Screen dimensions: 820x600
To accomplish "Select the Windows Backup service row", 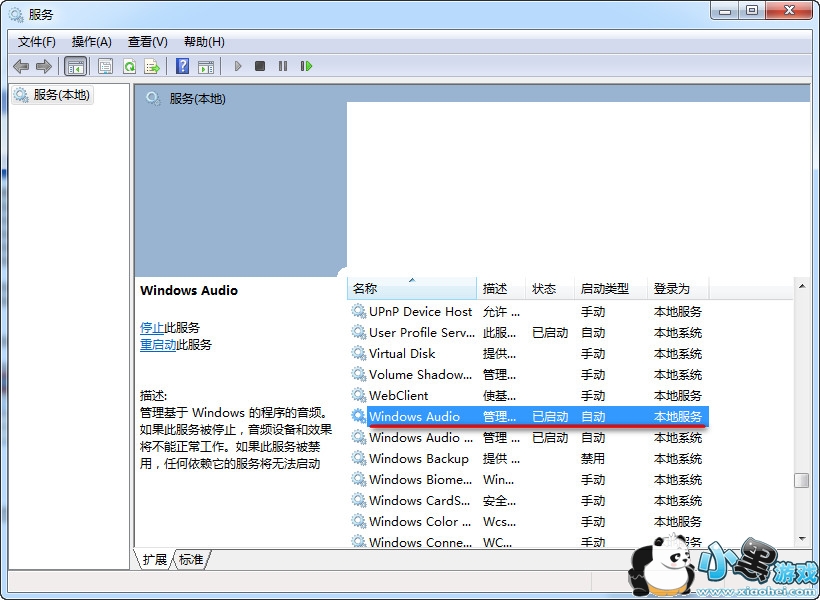I will point(418,459).
